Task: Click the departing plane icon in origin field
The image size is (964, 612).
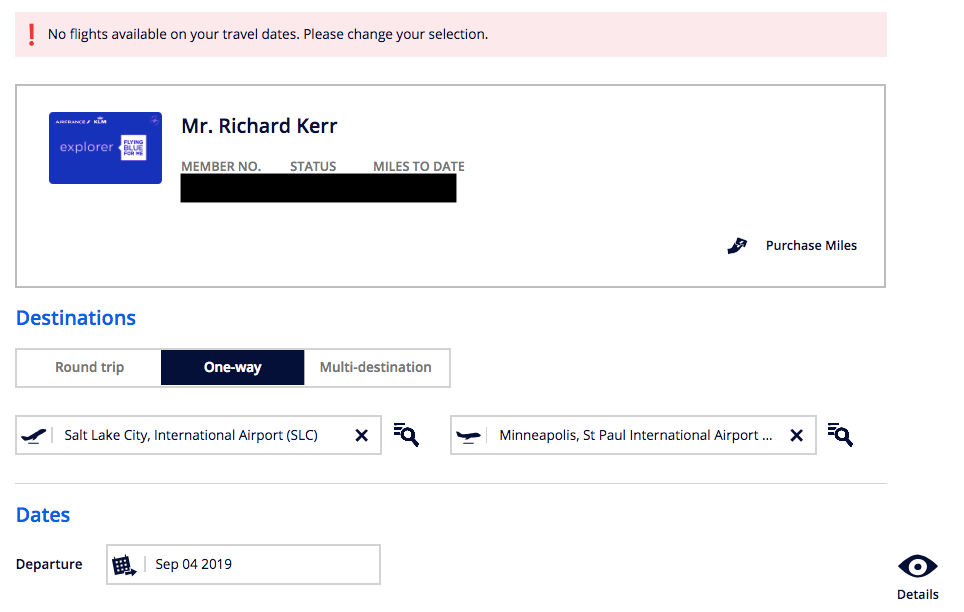Action: click(x=34, y=436)
